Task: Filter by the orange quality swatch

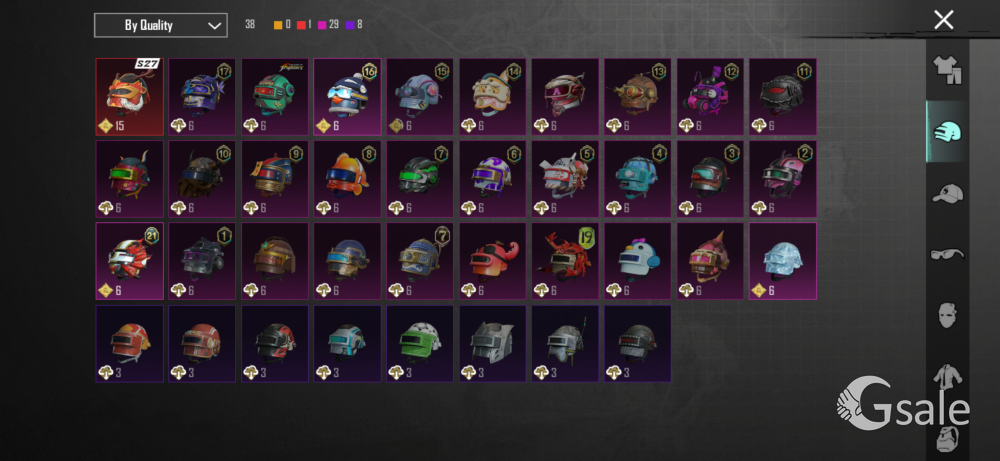Action: click(278, 25)
